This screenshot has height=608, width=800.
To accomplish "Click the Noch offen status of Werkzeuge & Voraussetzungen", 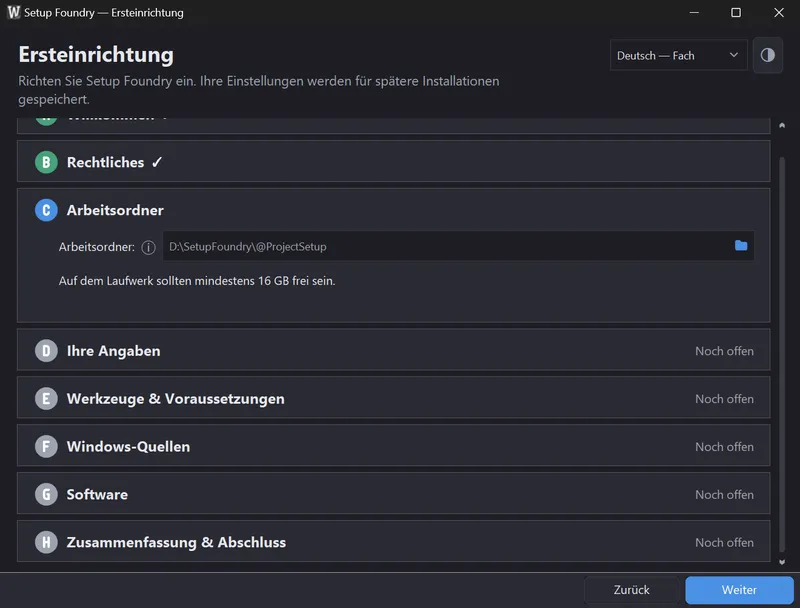I will pyautogui.click(x=724, y=399).
